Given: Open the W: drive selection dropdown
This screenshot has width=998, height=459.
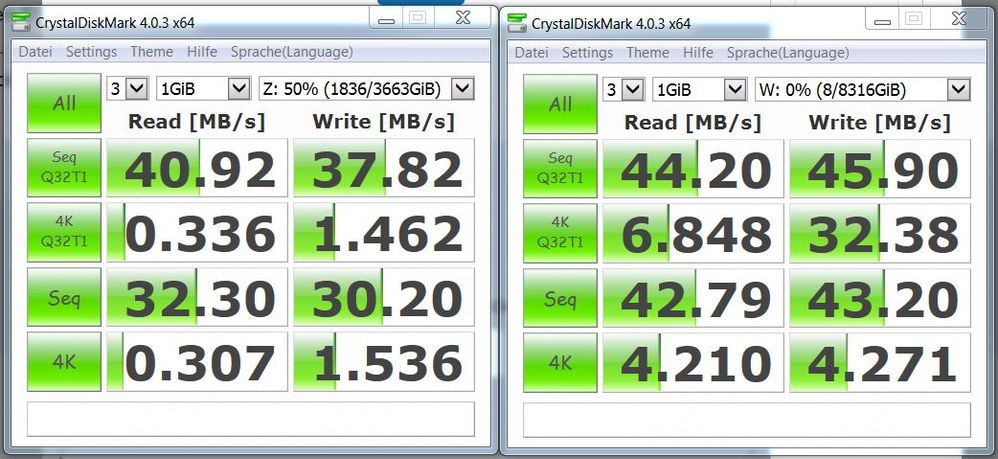Looking at the screenshot, I should click(x=862, y=90).
